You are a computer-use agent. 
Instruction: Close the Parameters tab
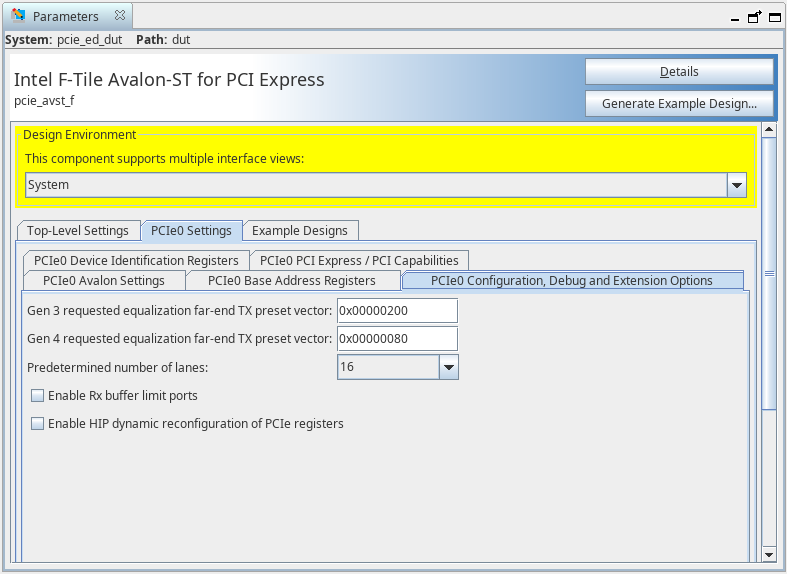coord(119,16)
